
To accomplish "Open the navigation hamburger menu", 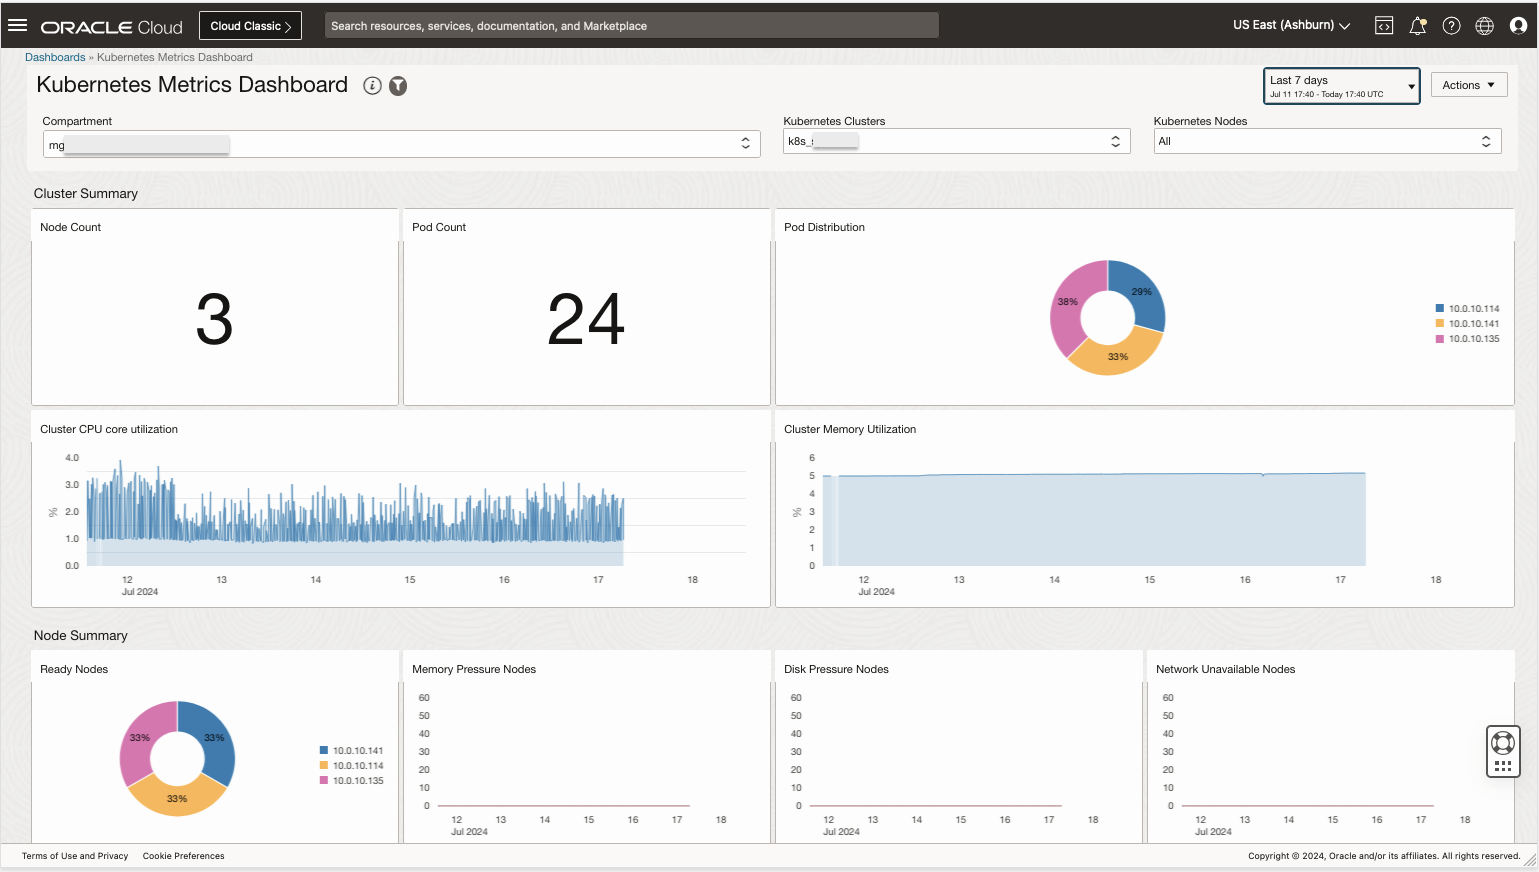I will click(17, 25).
